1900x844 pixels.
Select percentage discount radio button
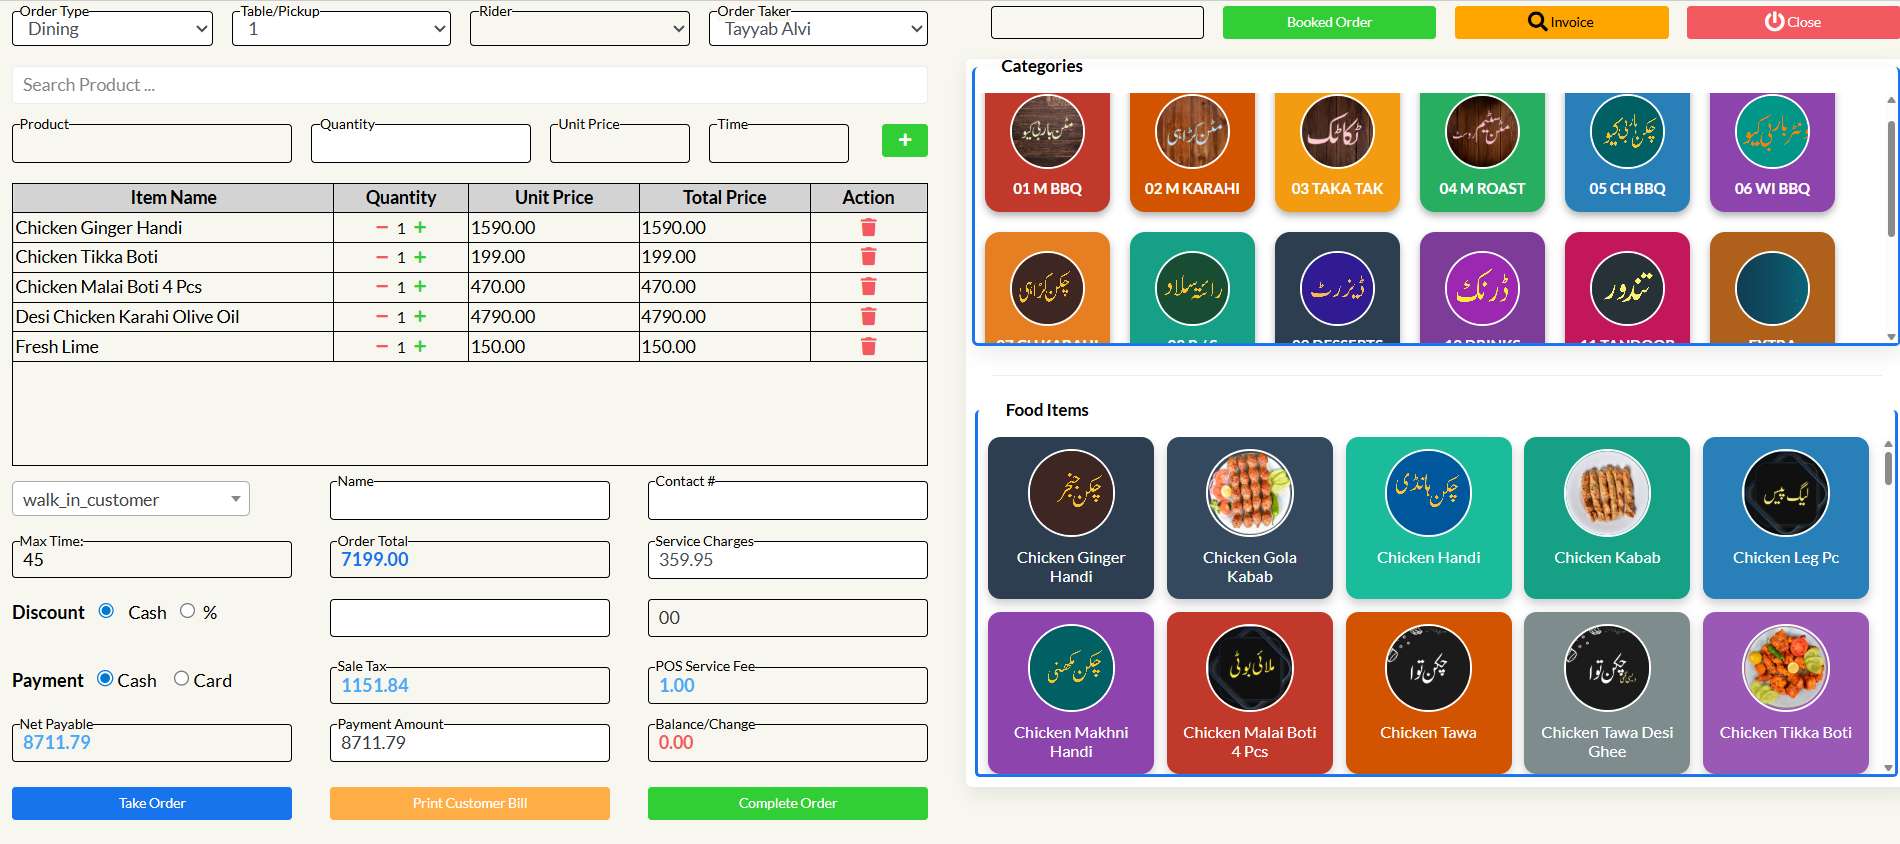pyautogui.click(x=187, y=611)
